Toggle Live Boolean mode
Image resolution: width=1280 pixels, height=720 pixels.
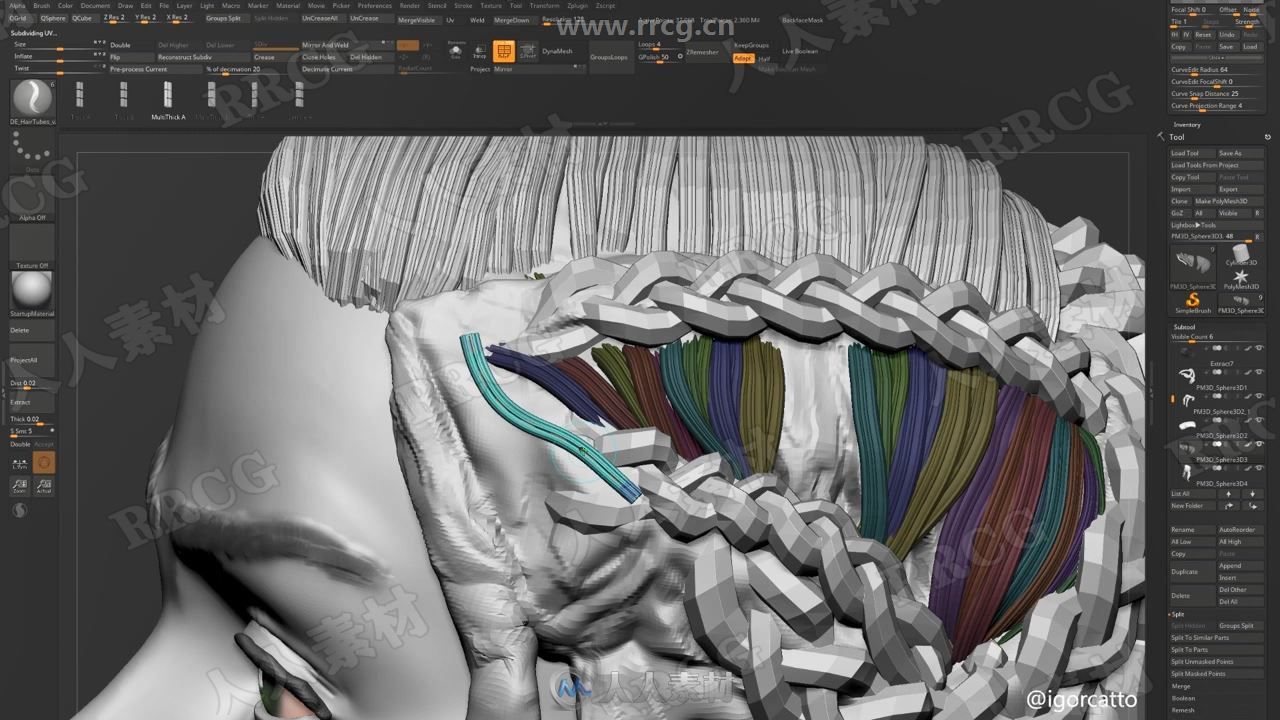pyautogui.click(x=799, y=51)
